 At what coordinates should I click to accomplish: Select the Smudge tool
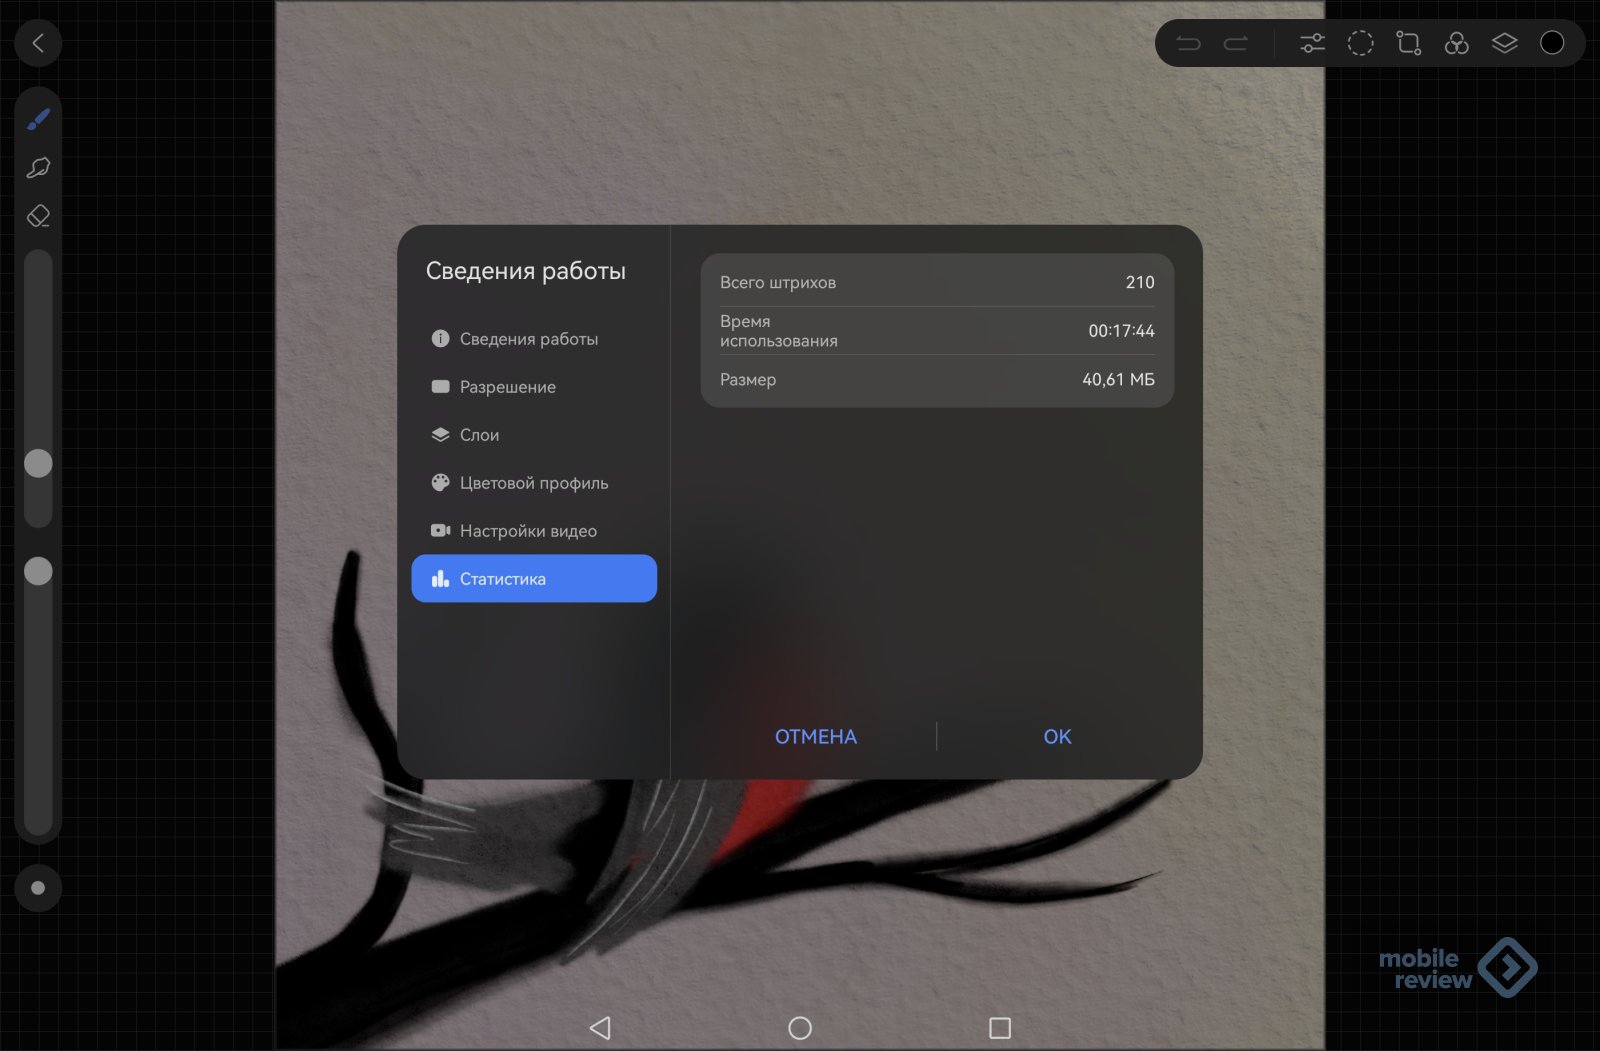click(38, 168)
